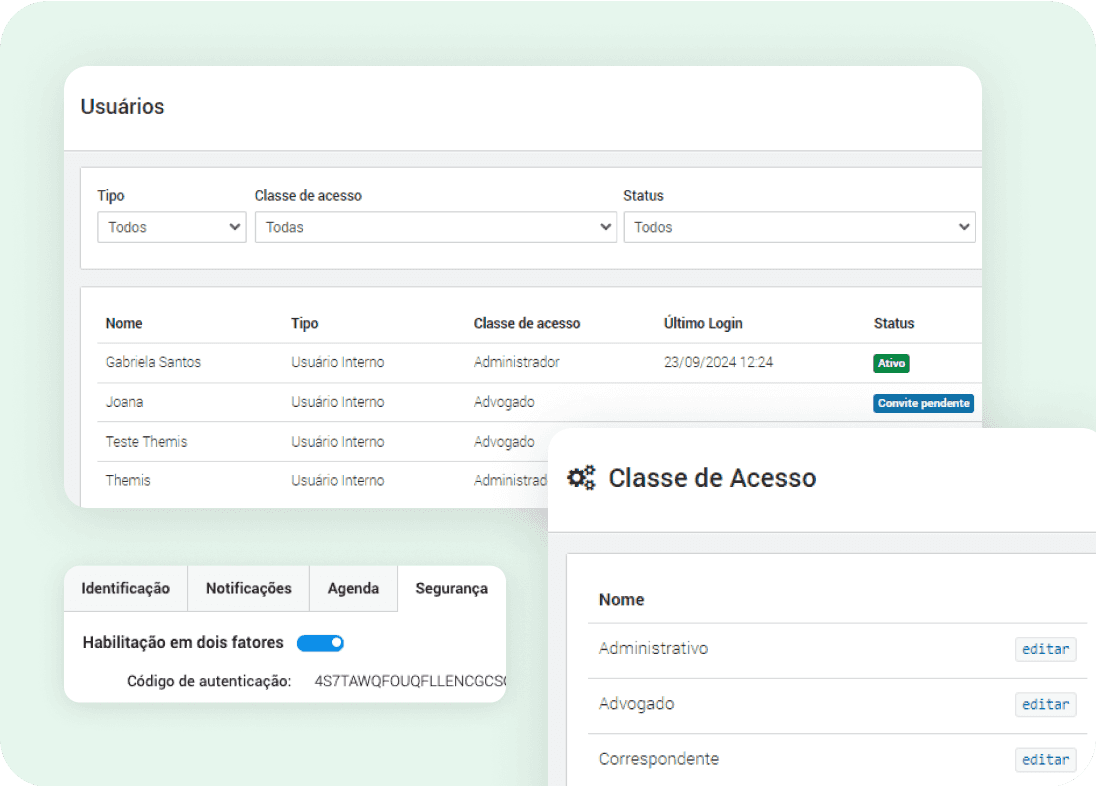Click the green Ativo status badge

(891, 363)
